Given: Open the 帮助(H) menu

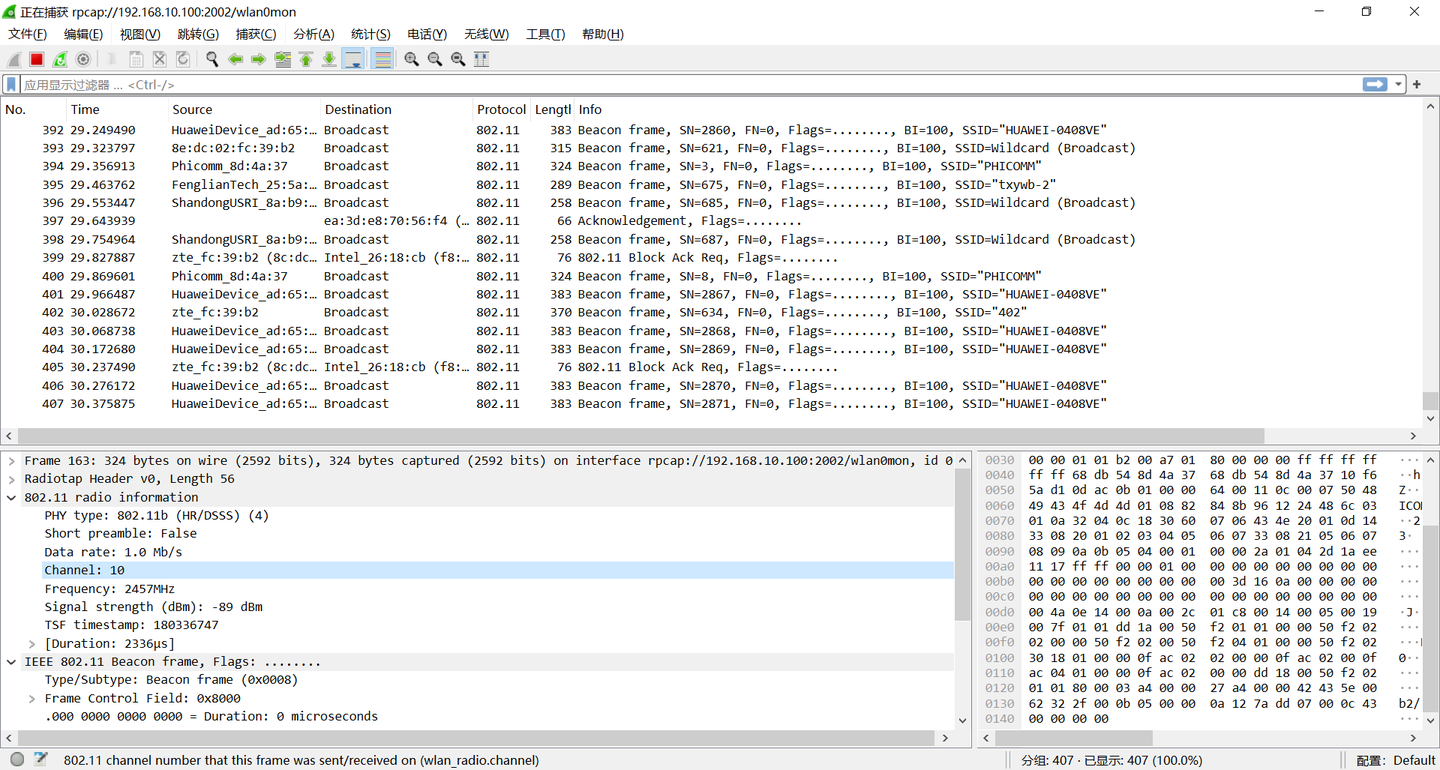Looking at the screenshot, I should [602, 34].
